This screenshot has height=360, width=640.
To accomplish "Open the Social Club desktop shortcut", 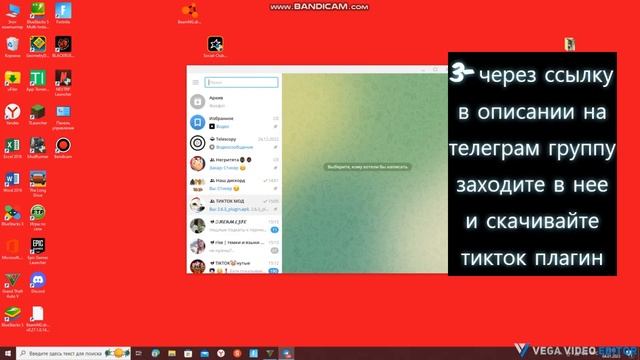I will [215, 47].
